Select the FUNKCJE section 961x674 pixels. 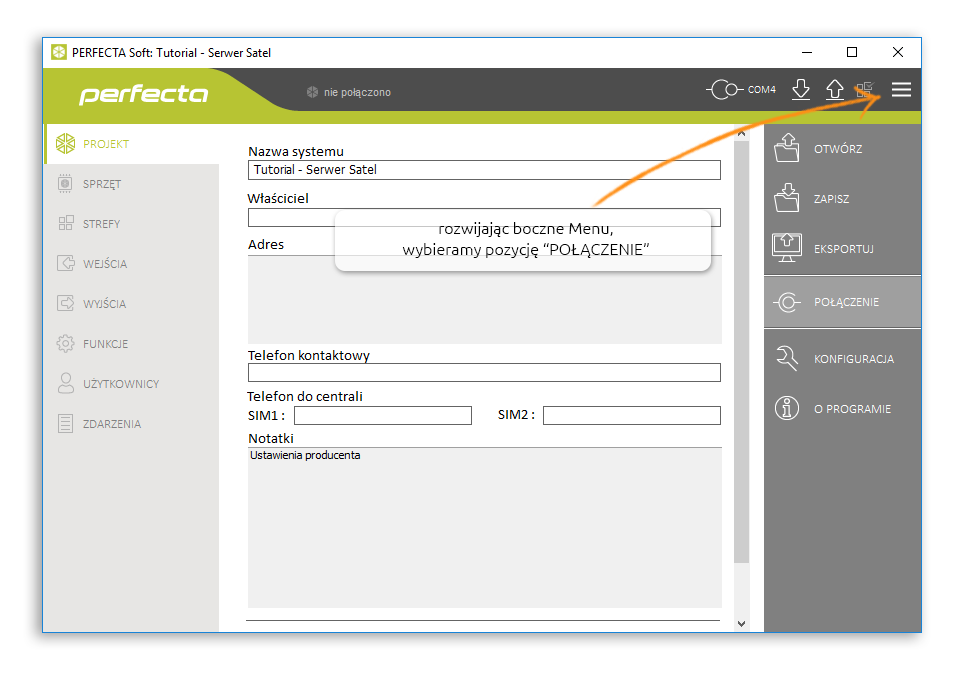tap(132, 343)
